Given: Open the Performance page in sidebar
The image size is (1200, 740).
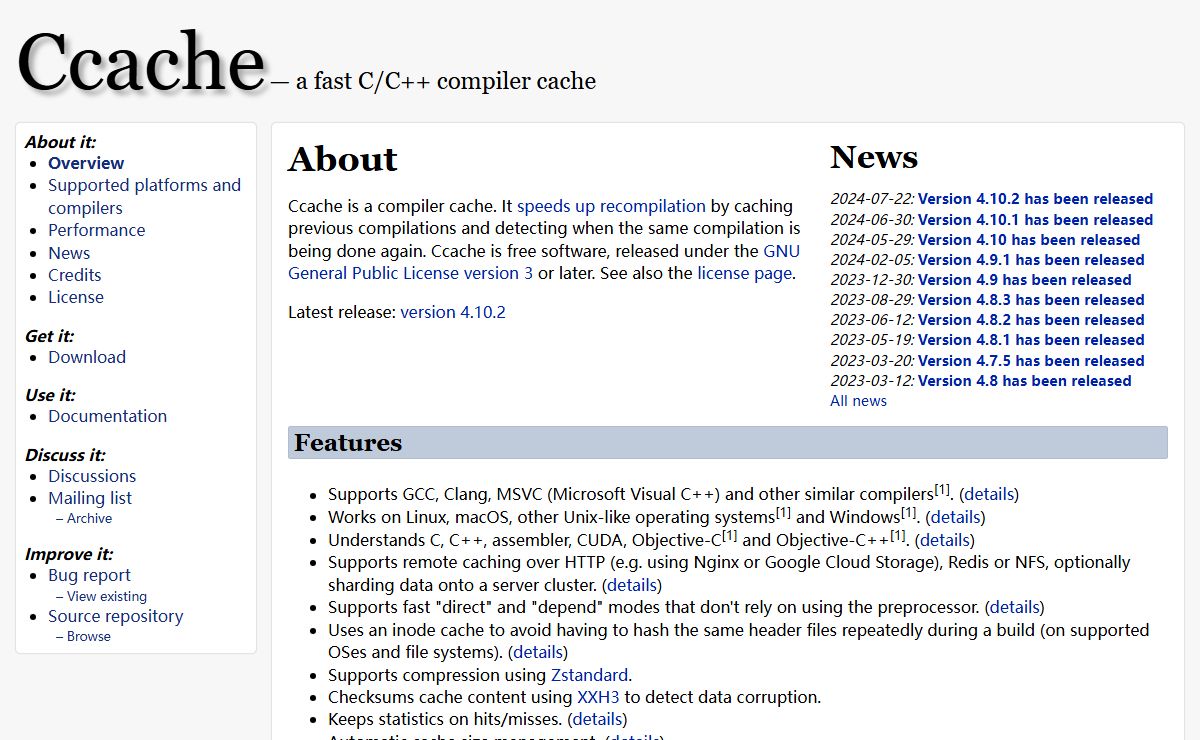Looking at the screenshot, I should pos(96,230).
